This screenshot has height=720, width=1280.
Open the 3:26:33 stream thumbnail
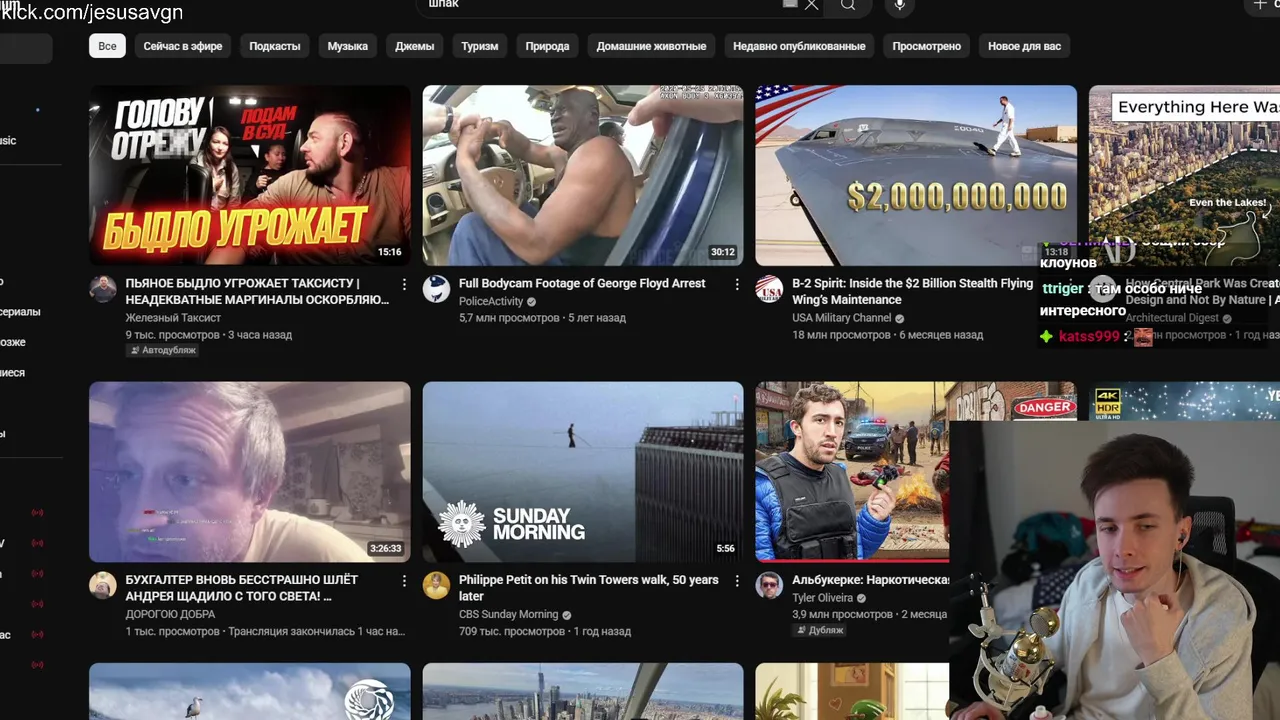(x=250, y=472)
